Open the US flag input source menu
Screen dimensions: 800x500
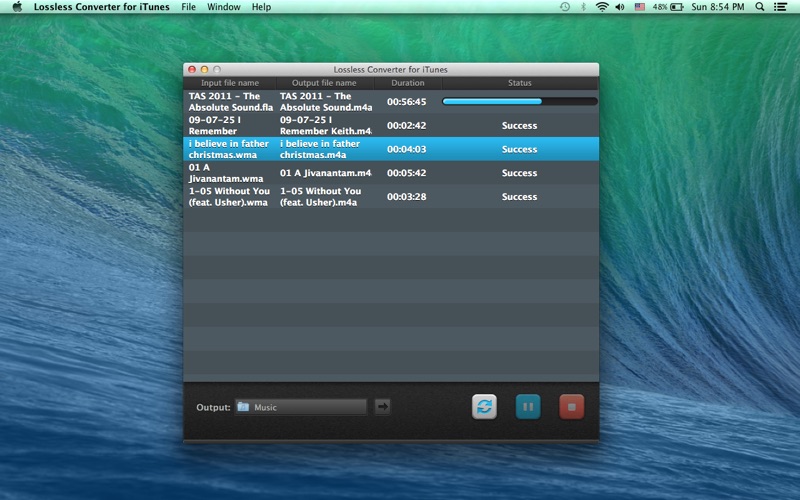640,7
